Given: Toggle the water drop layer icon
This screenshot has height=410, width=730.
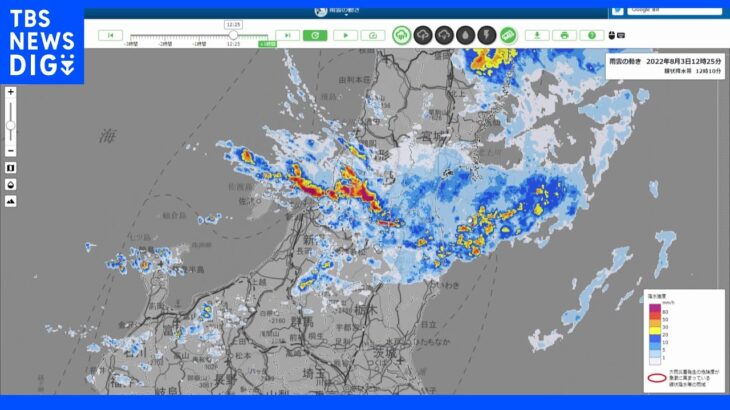Looking at the screenshot, I should [465, 35].
